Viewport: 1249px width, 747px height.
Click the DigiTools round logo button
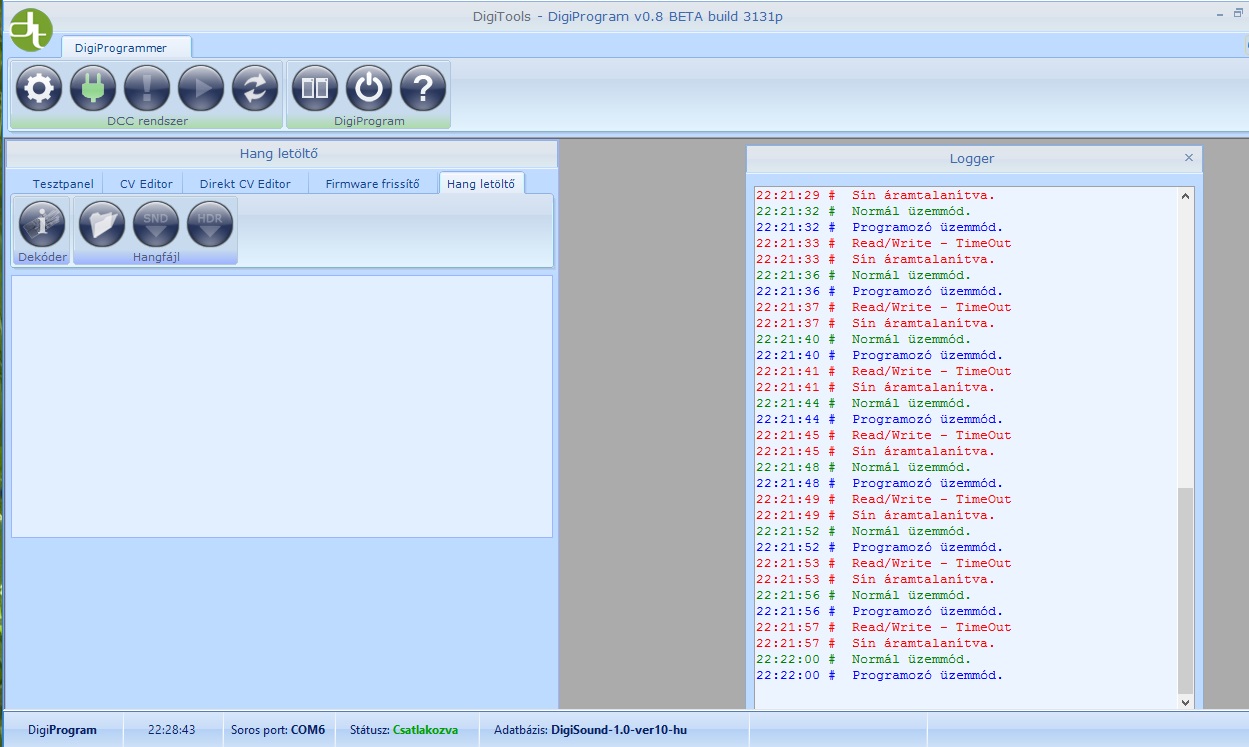tap(30, 29)
